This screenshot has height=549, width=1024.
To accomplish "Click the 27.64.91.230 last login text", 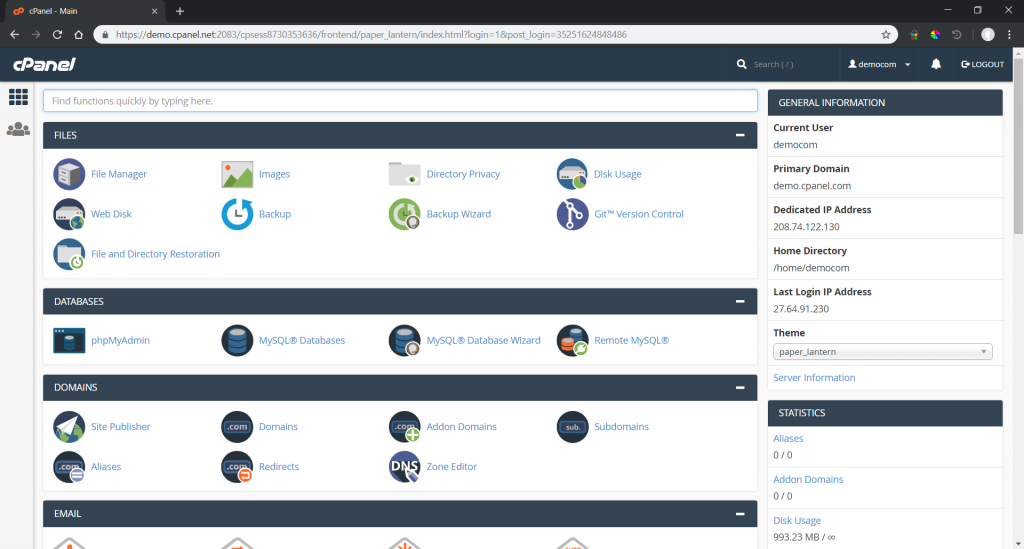I will [x=801, y=309].
